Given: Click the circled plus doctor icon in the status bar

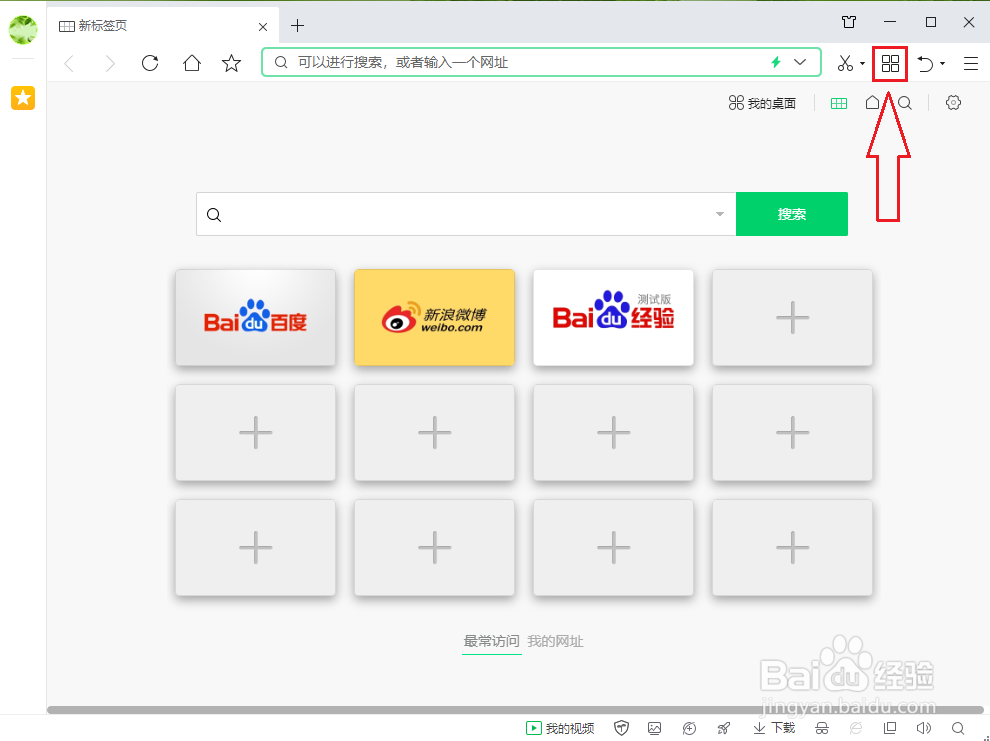Looking at the screenshot, I should (x=689, y=728).
